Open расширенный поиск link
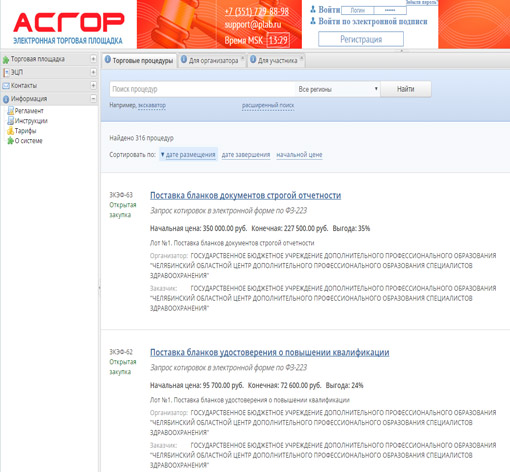510x472 pixels. [x=268, y=105]
